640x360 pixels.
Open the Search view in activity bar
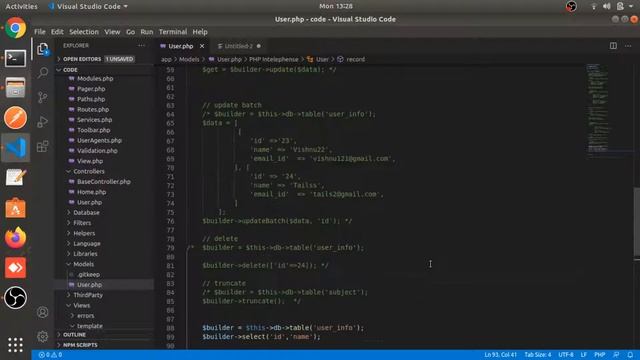pyautogui.click(x=43, y=73)
